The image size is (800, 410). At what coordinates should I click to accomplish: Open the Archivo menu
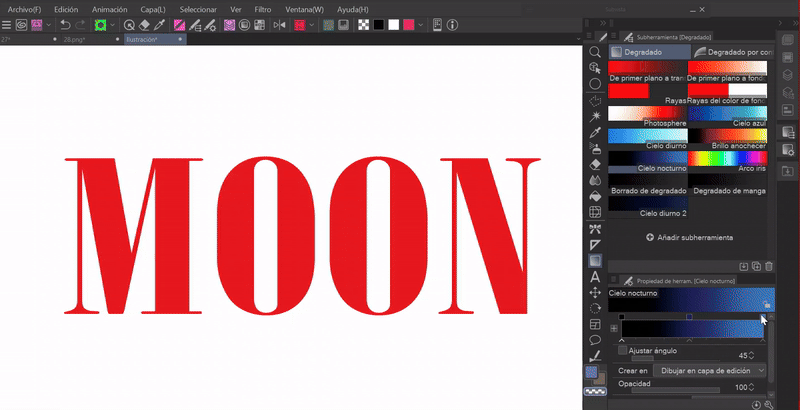point(24,9)
